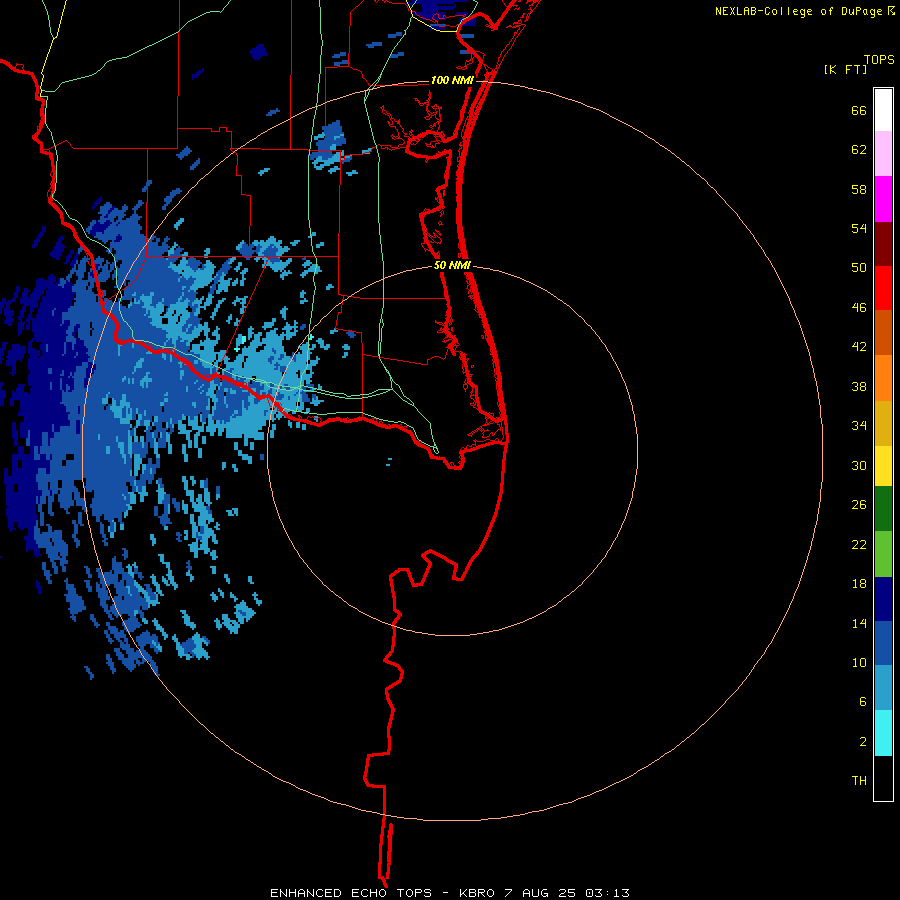
Task: Select the orange 42 kft swatch
Action: point(883,378)
